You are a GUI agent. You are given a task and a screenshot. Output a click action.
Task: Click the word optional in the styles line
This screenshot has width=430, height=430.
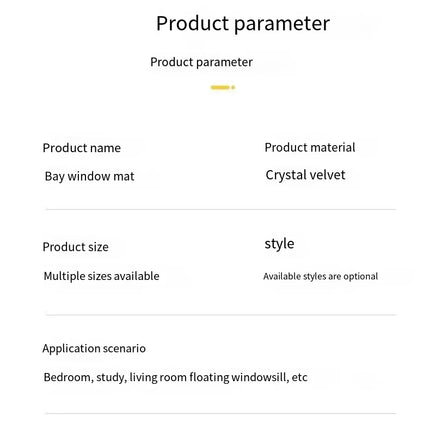pyautogui.click(x=360, y=276)
